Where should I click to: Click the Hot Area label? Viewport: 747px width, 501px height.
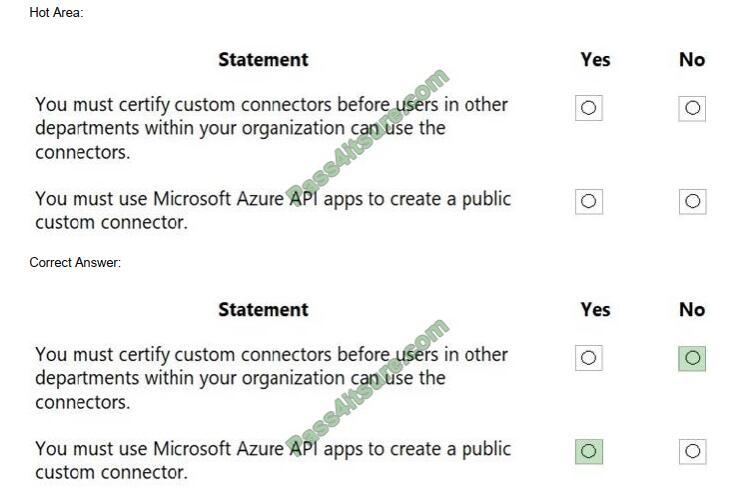pyautogui.click(x=56, y=12)
